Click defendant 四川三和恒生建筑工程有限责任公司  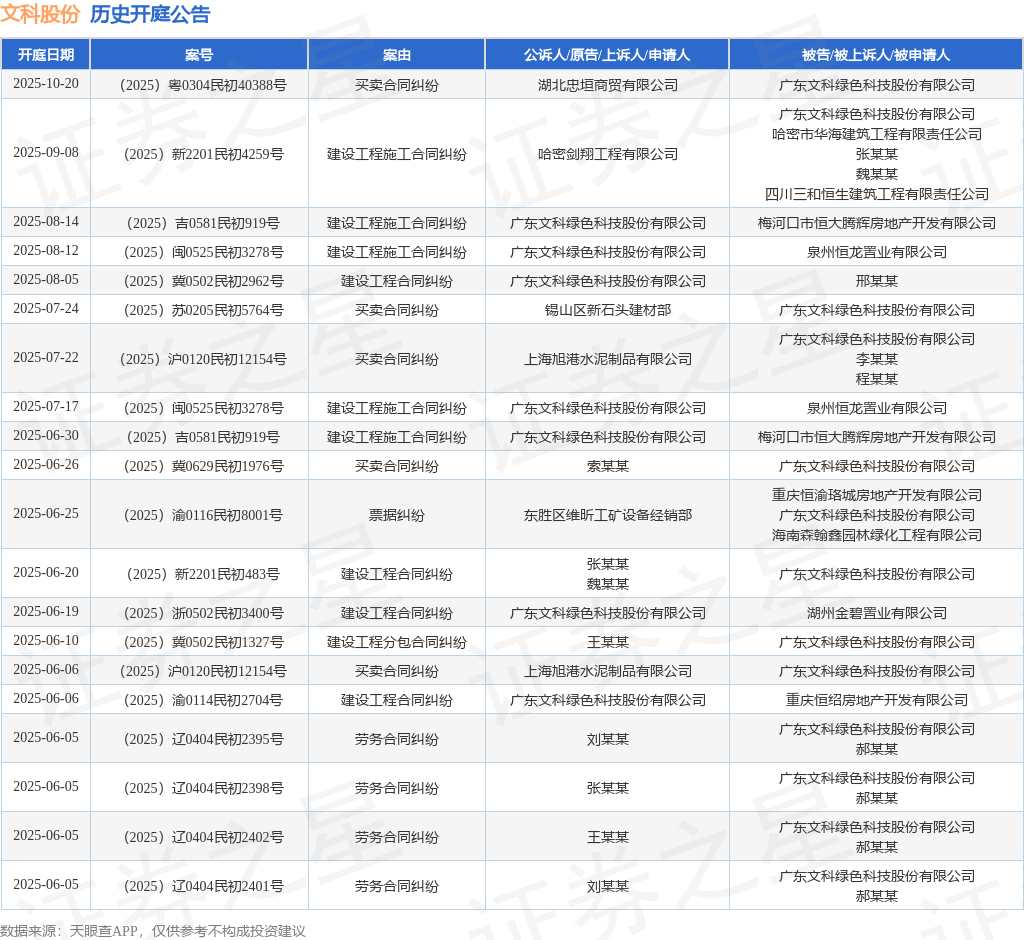(x=876, y=194)
